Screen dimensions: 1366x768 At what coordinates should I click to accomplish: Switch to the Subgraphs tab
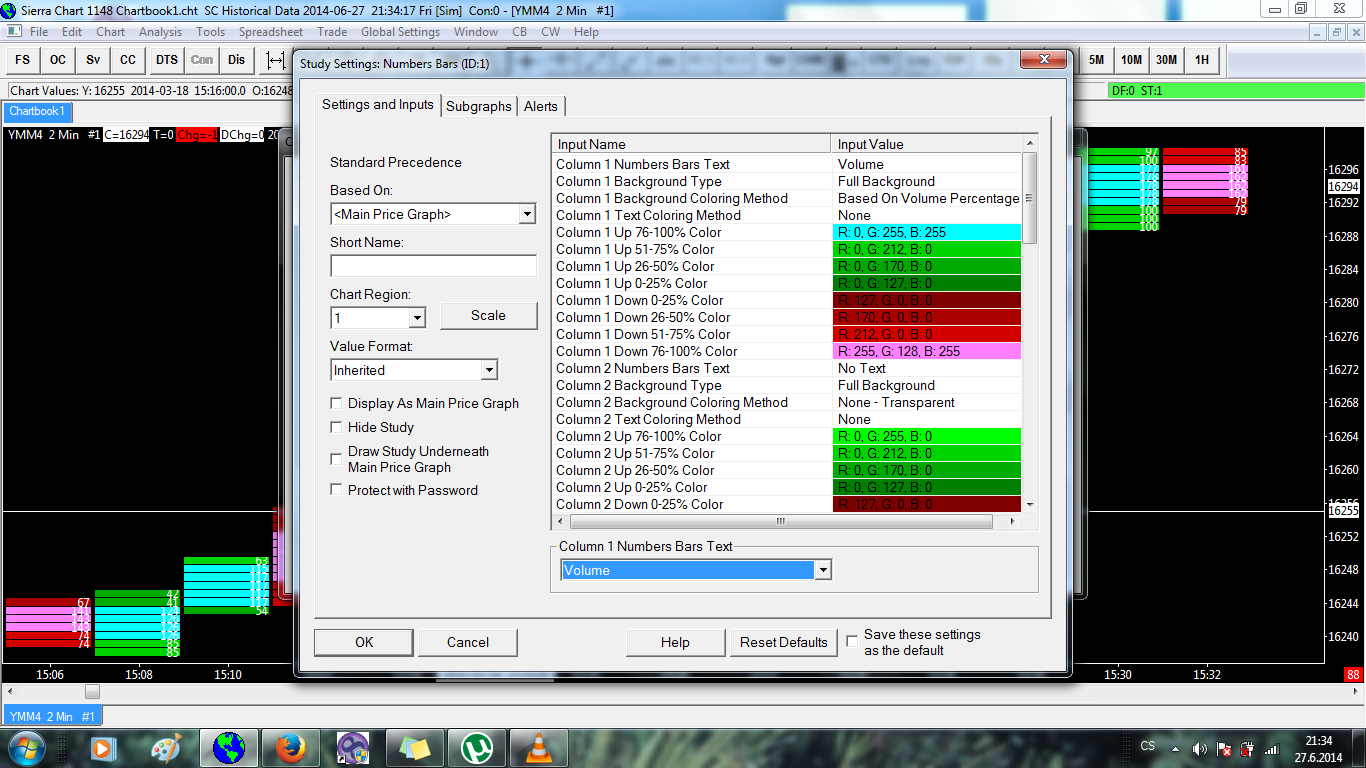pyautogui.click(x=479, y=106)
